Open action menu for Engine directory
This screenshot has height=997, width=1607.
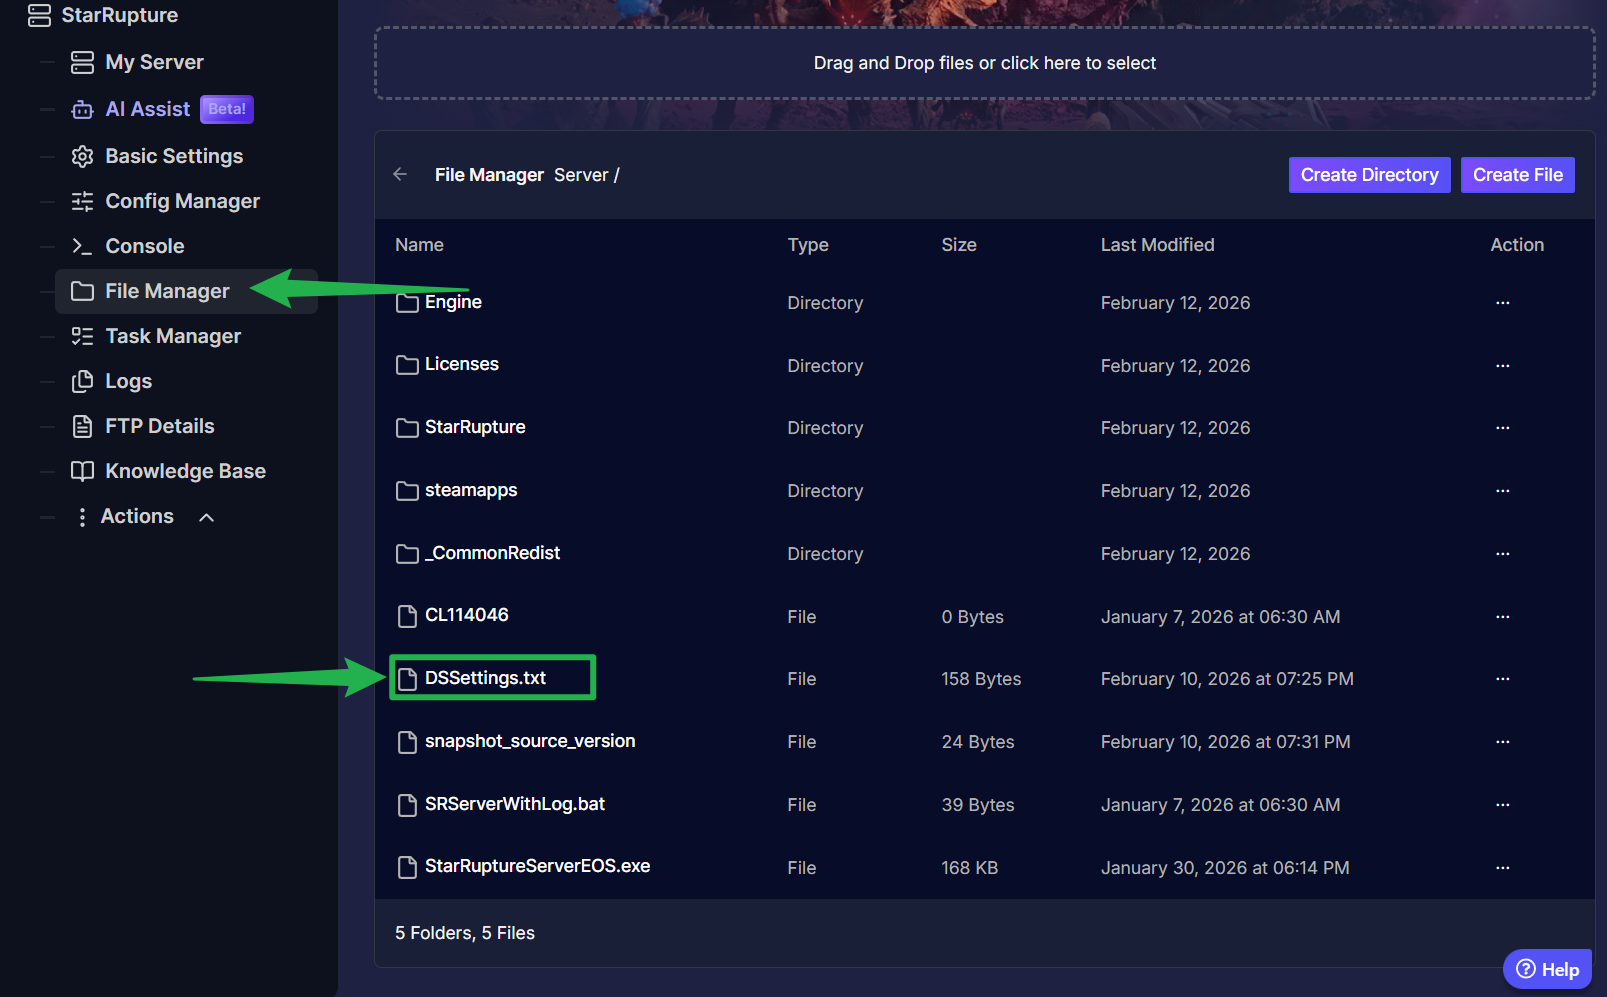[1502, 303]
